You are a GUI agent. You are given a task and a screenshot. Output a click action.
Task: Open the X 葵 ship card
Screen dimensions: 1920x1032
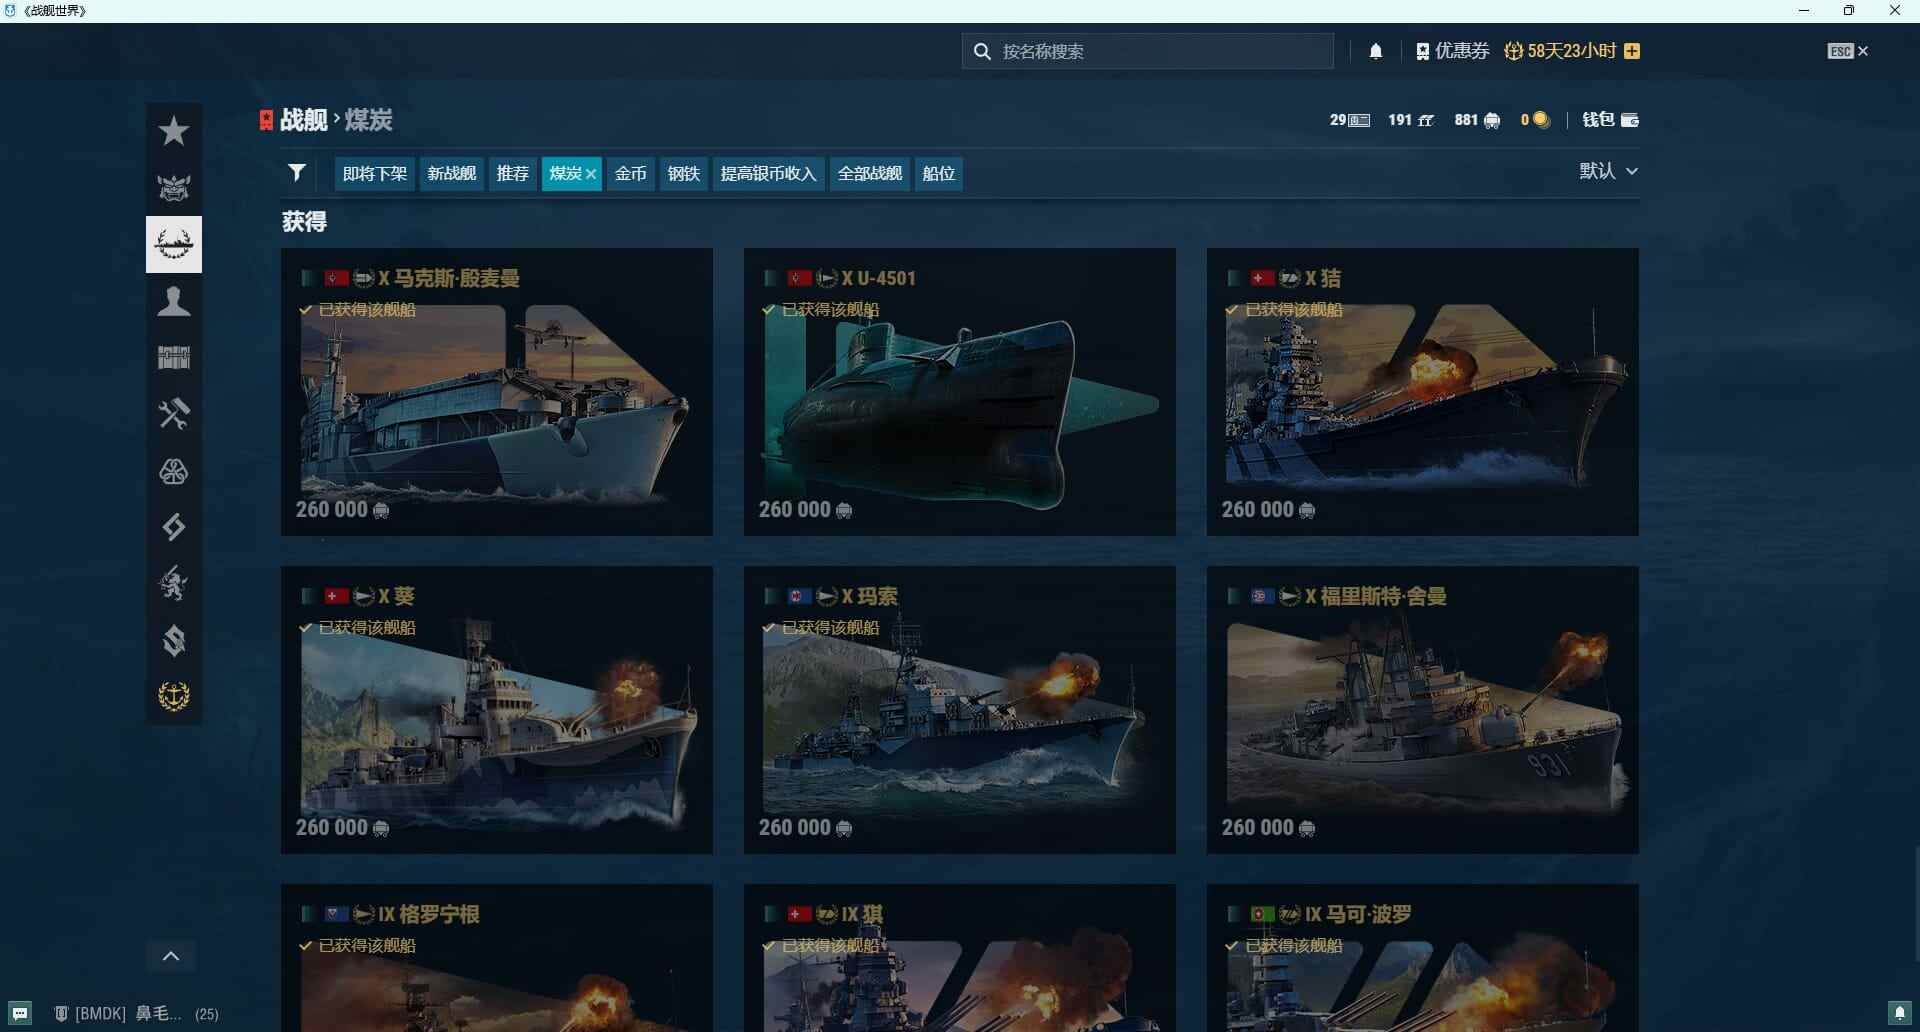tap(497, 710)
